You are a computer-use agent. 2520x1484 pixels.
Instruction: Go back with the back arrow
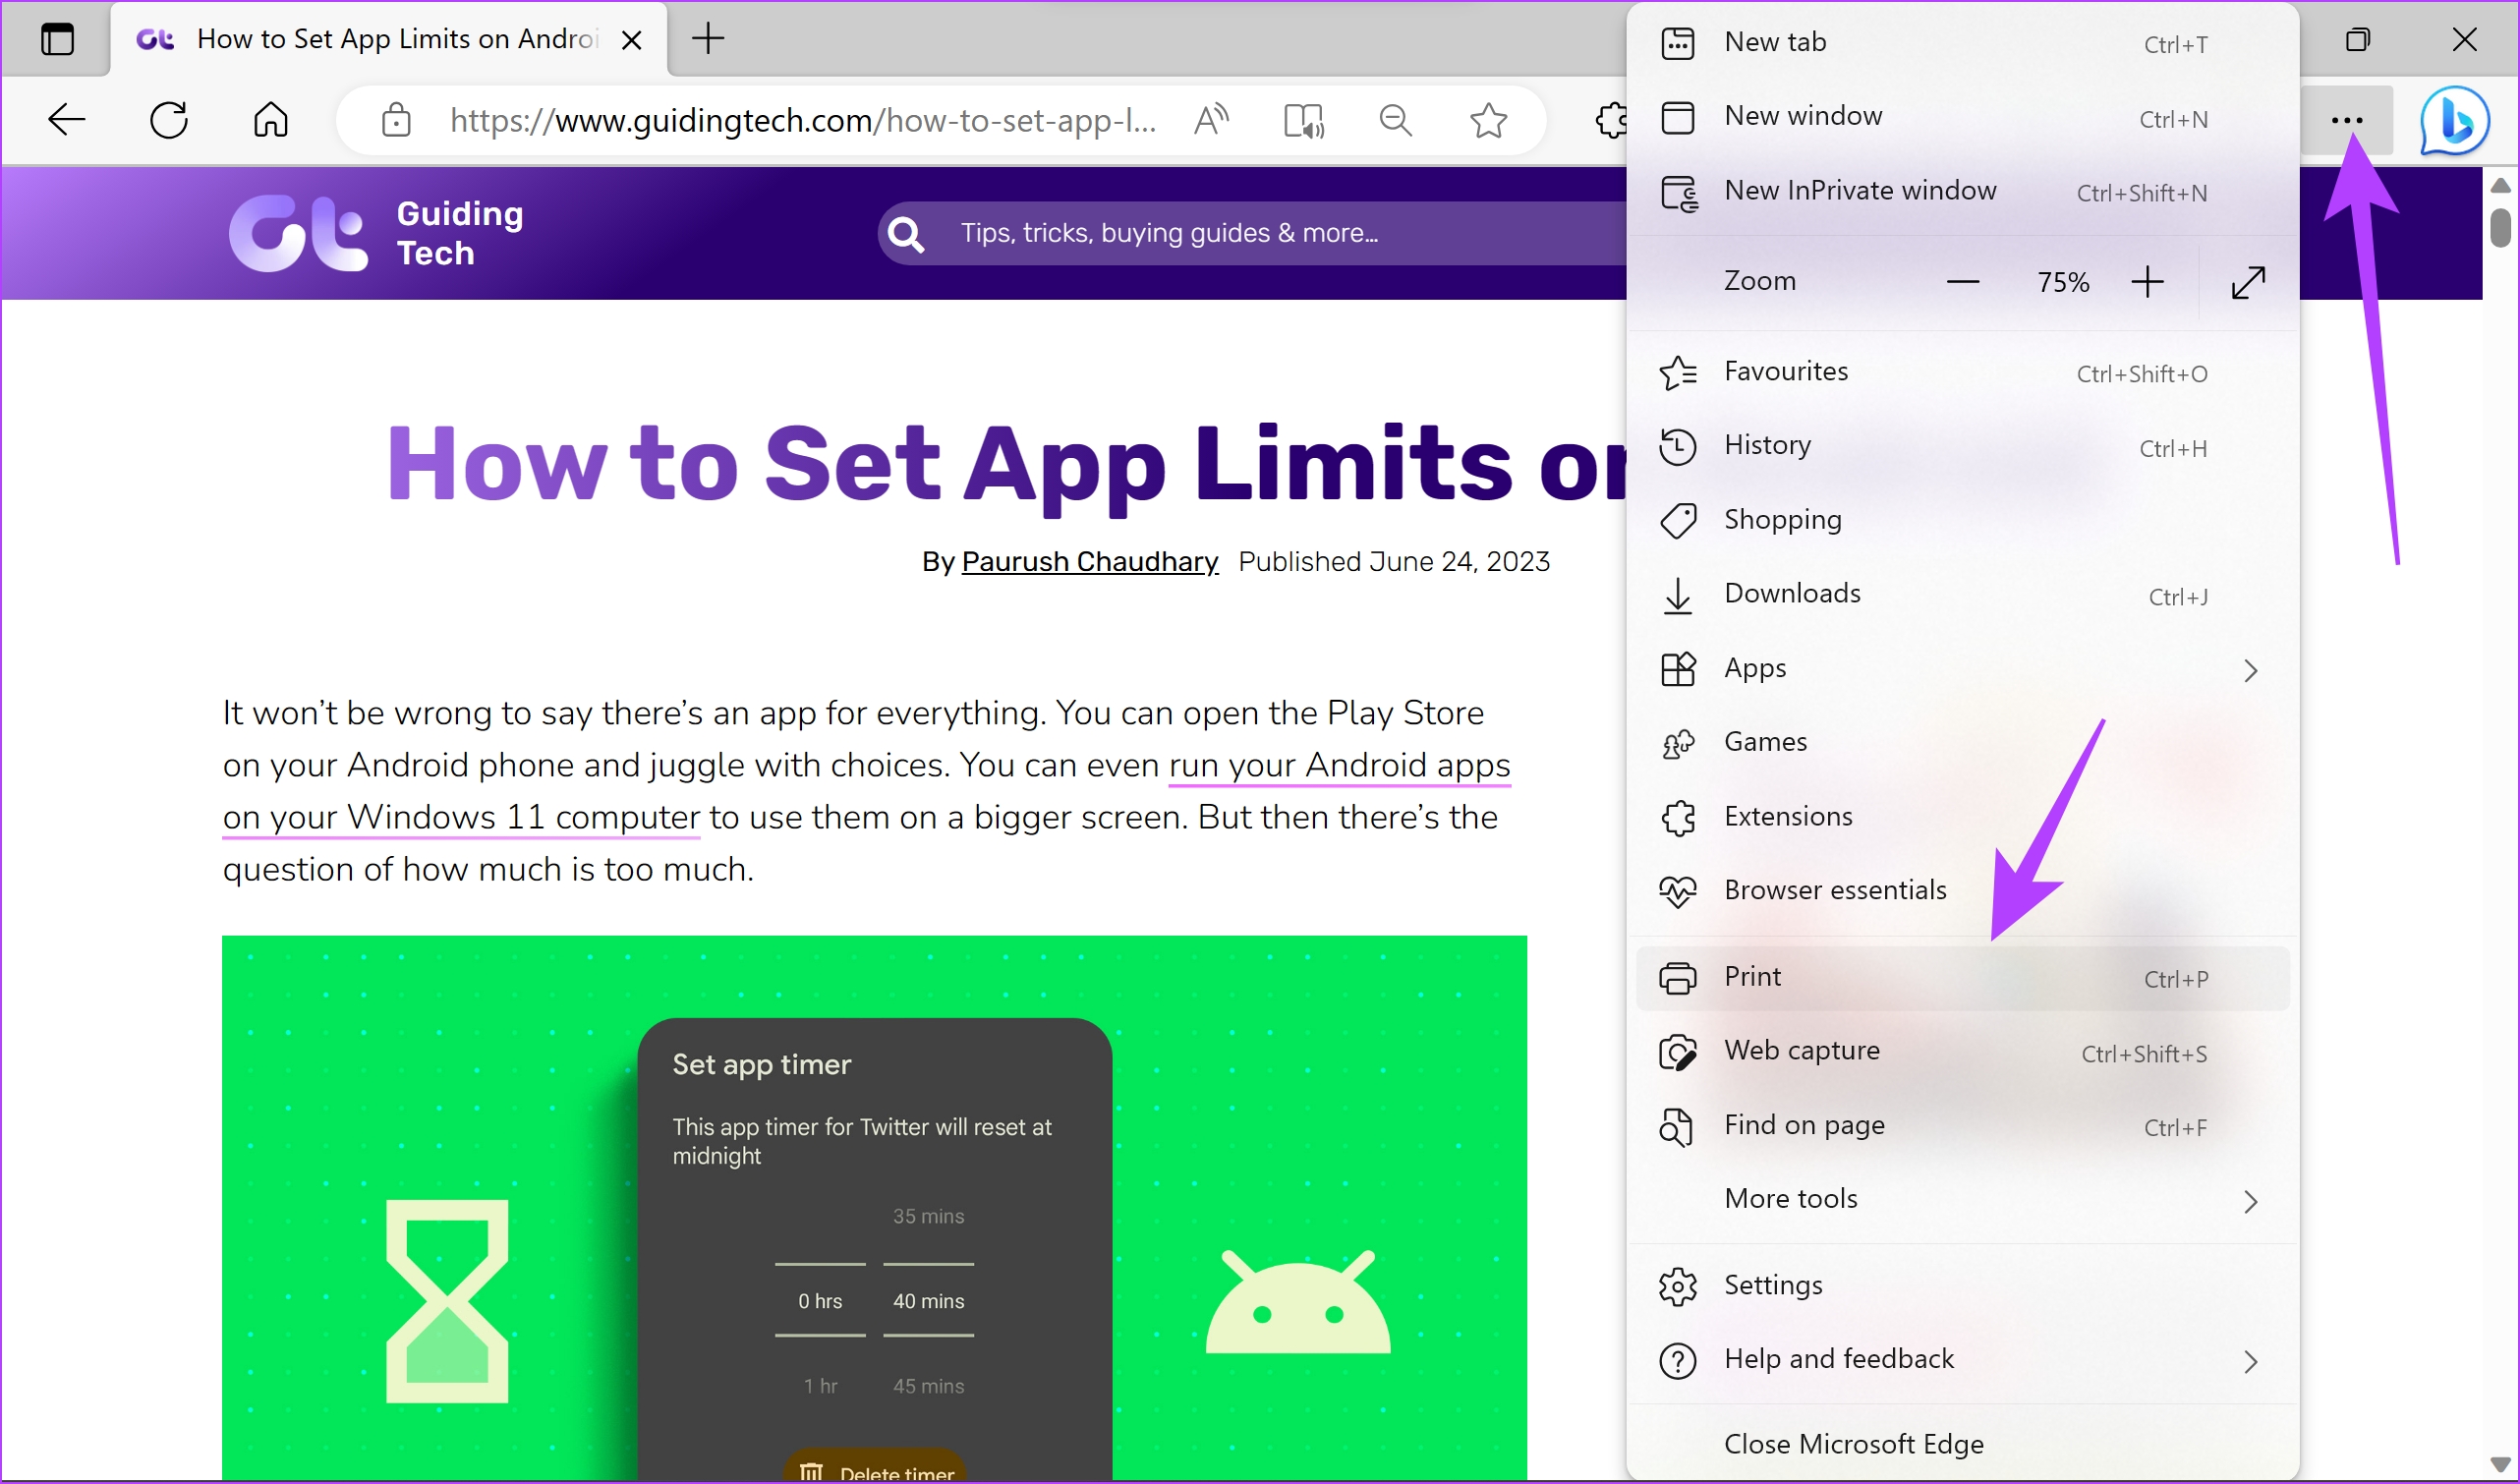coord(67,120)
